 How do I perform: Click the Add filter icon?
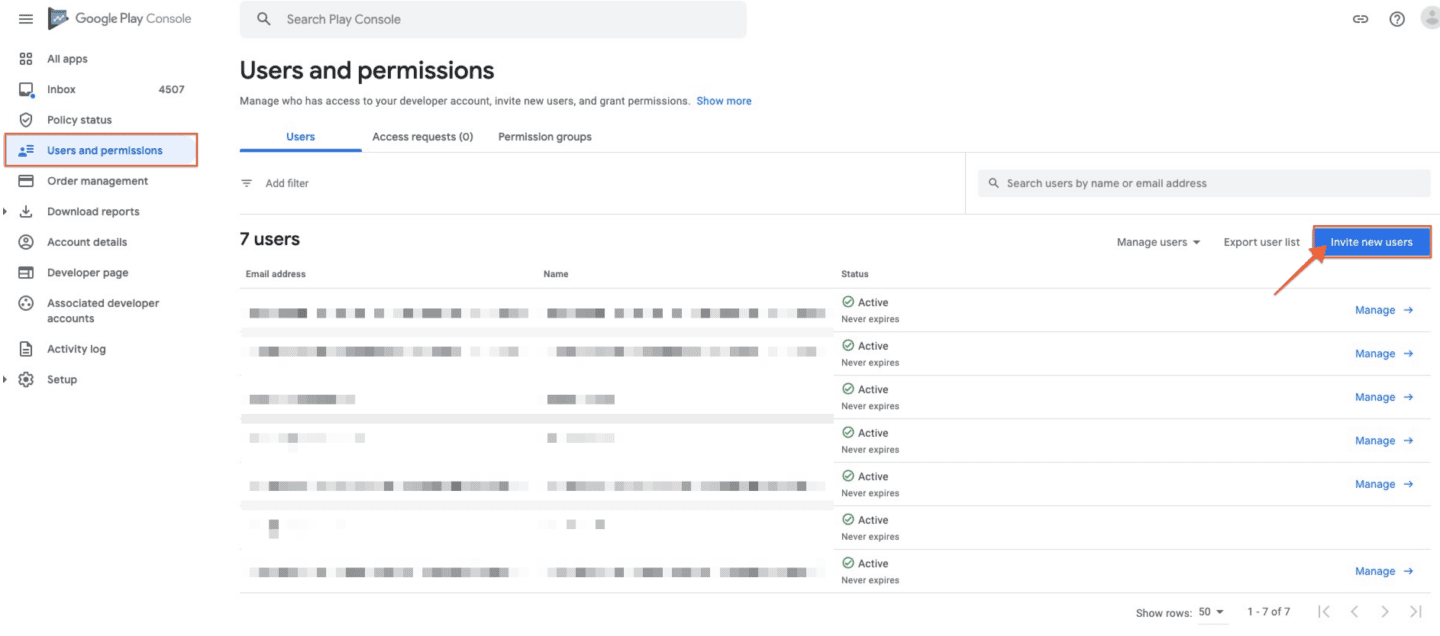pyautogui.click(x=247, y=183)
